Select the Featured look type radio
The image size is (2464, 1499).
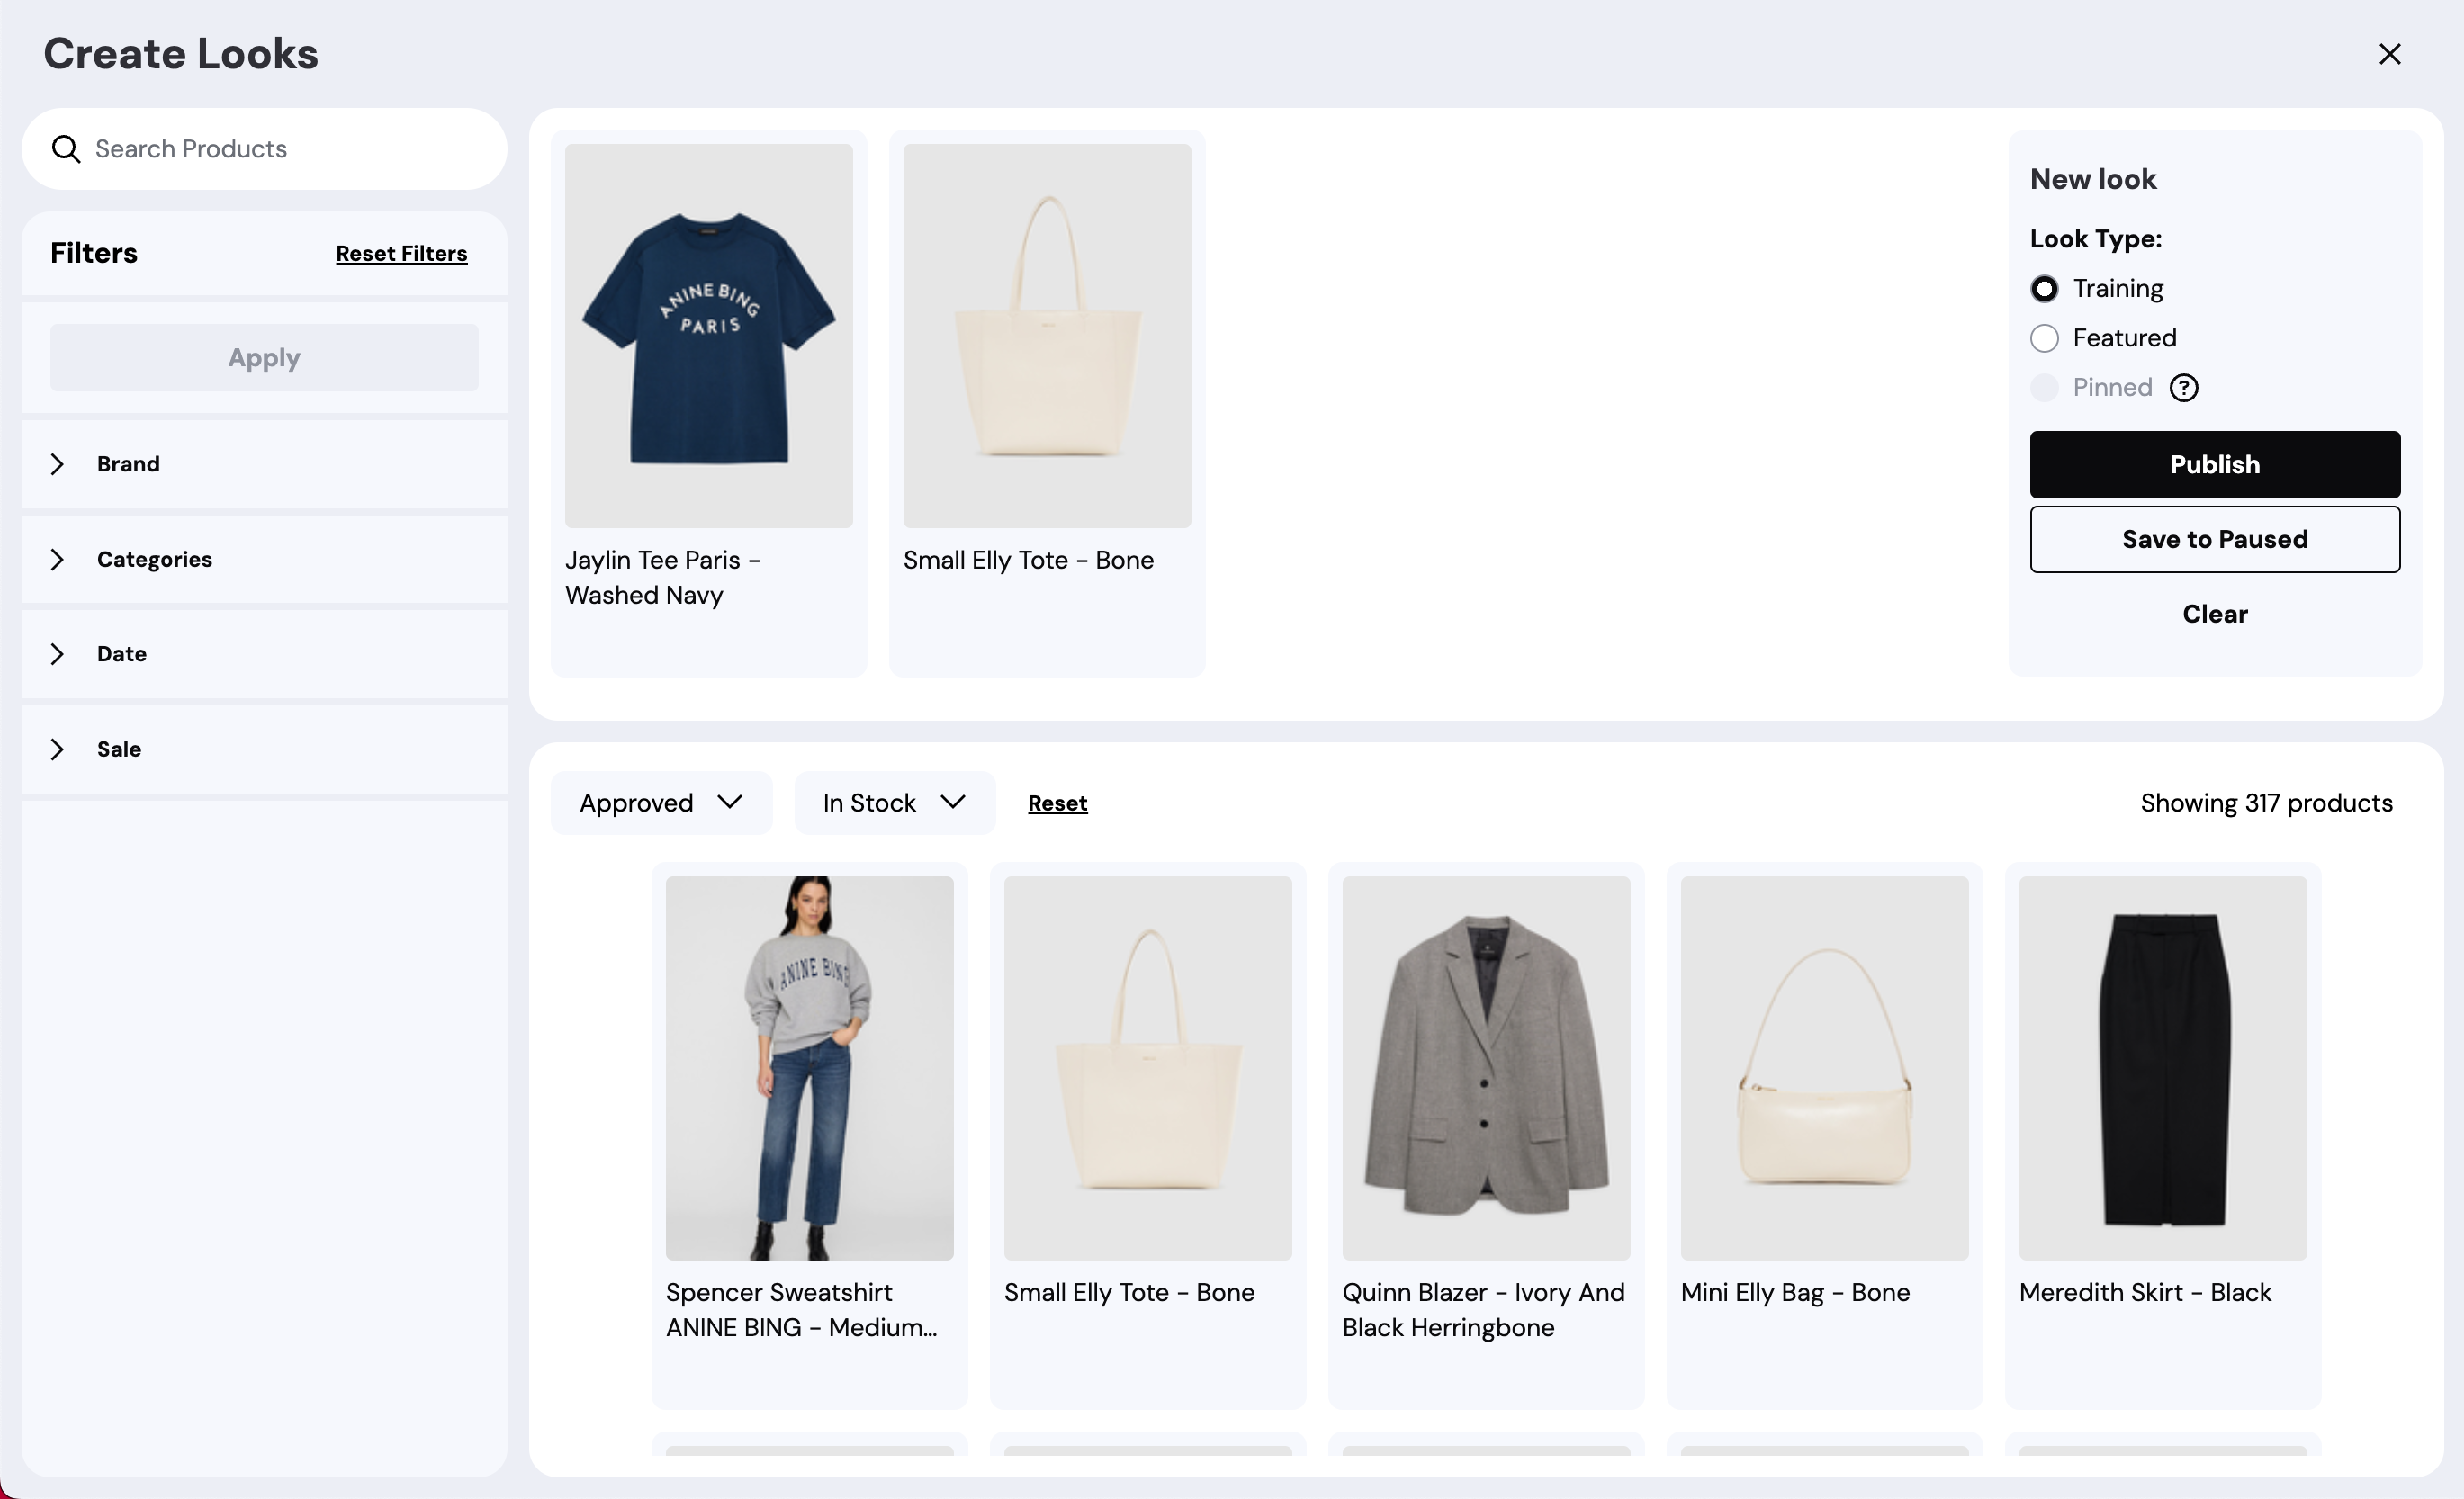pos(2044,338)
